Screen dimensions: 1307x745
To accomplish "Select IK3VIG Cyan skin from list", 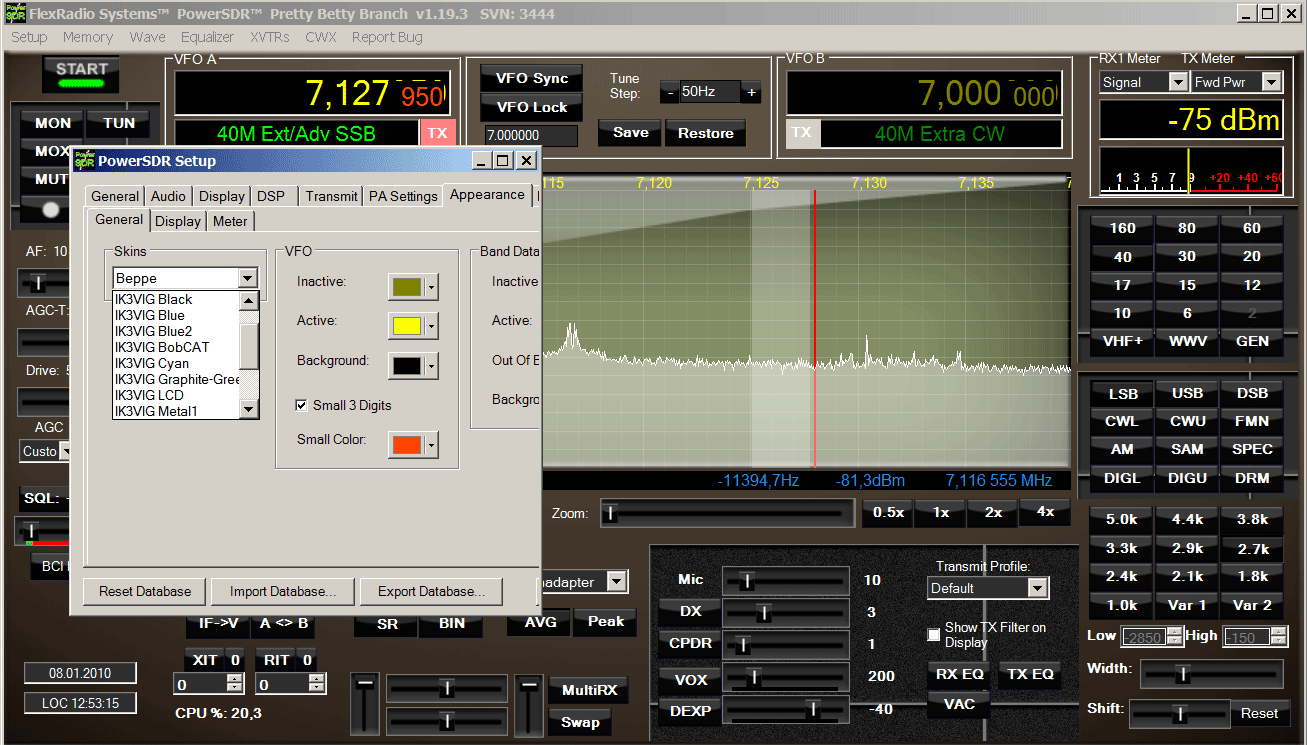I will pos(152,363).
